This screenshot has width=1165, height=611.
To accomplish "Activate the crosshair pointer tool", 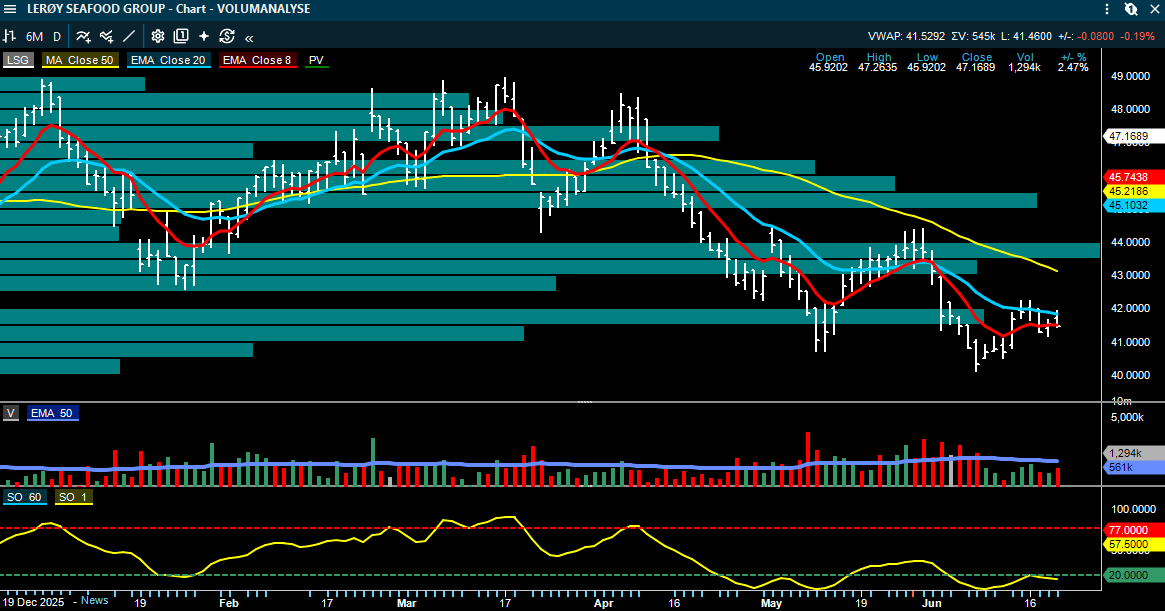I will (204, 36).
